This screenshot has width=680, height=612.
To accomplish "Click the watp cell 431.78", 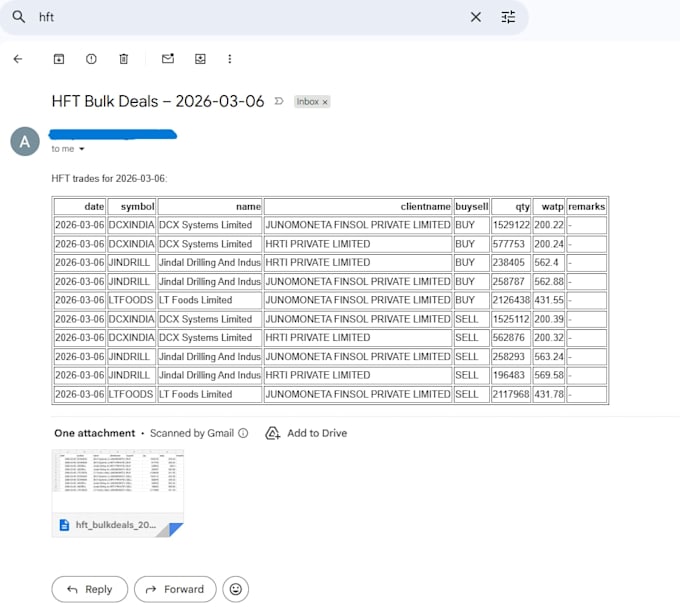I will [549, 394].
